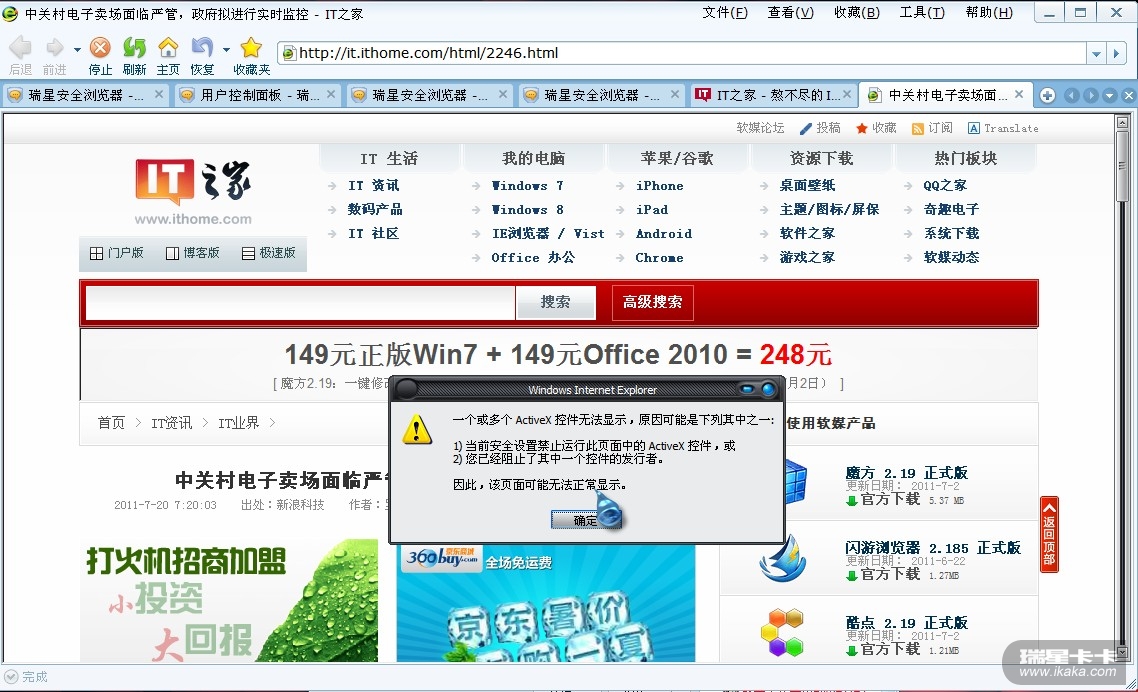The height and width of the screenshot is (692, 1138).
Task: Go to home page with 主页 icon
Action: [168, 48]
